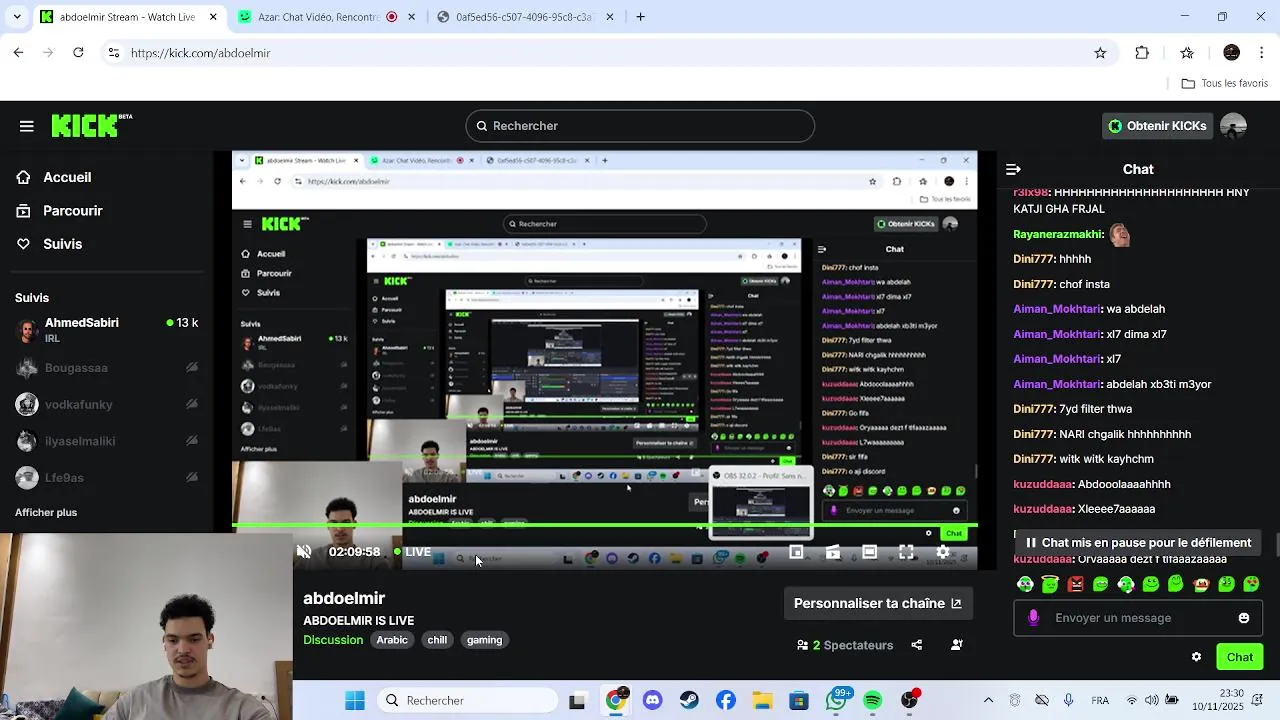Select the gaming tag
Screen dimensions: 1280x720
[x=484, y=640]
